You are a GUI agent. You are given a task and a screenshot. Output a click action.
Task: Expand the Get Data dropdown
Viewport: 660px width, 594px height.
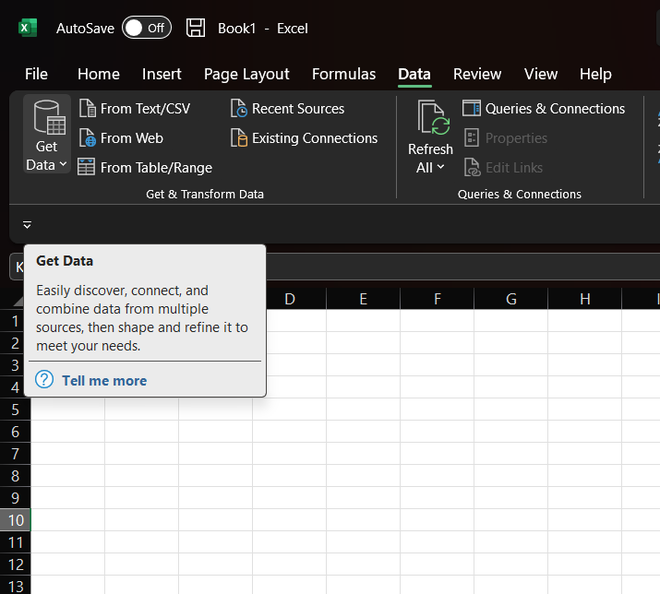47,165
